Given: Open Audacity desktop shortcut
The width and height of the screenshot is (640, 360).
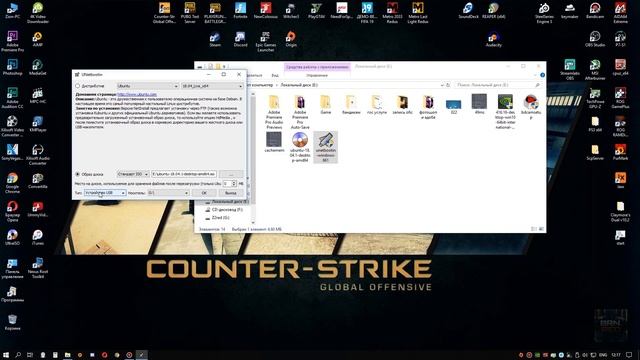Looking at the screenshot, I should pyautogui.click(x=494, y=39).
